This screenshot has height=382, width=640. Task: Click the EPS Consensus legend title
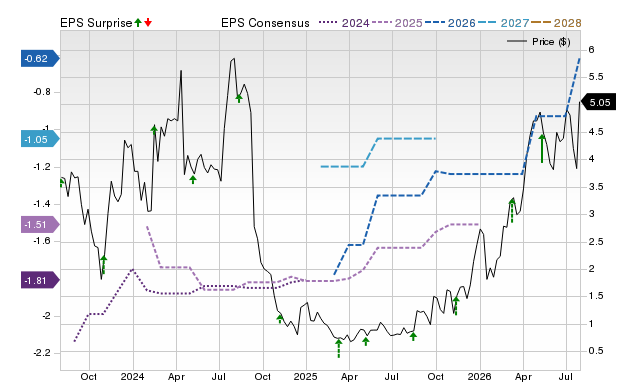pyautogui.click(x=265, y=23)
